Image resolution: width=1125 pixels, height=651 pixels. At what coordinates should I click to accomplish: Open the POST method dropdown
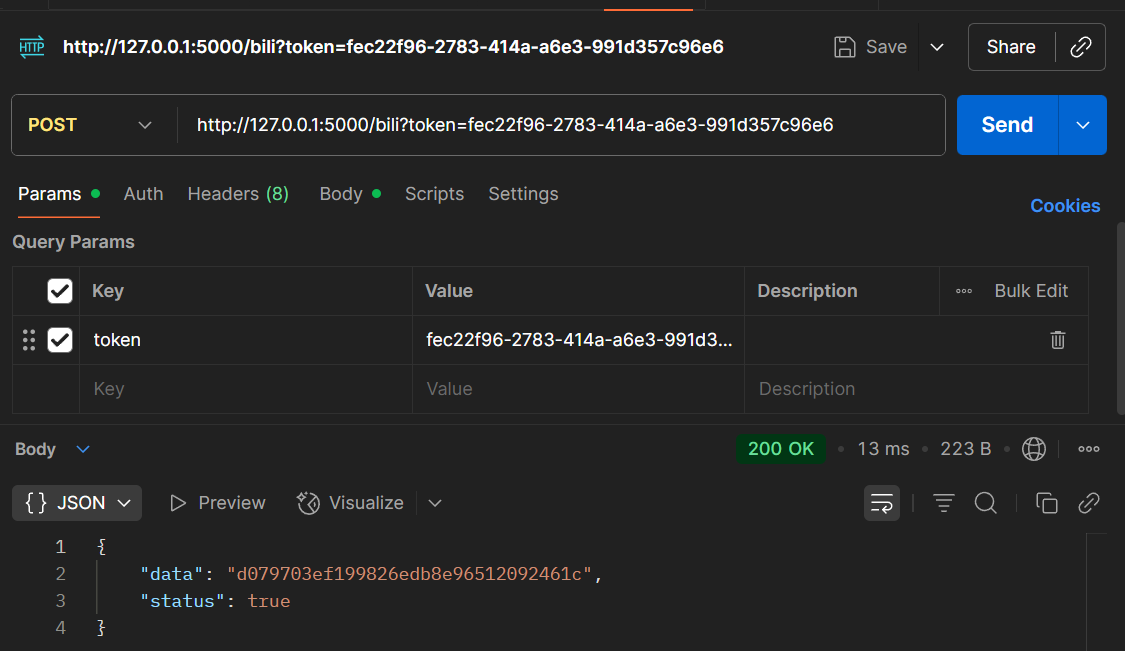(x=90, y=125)
